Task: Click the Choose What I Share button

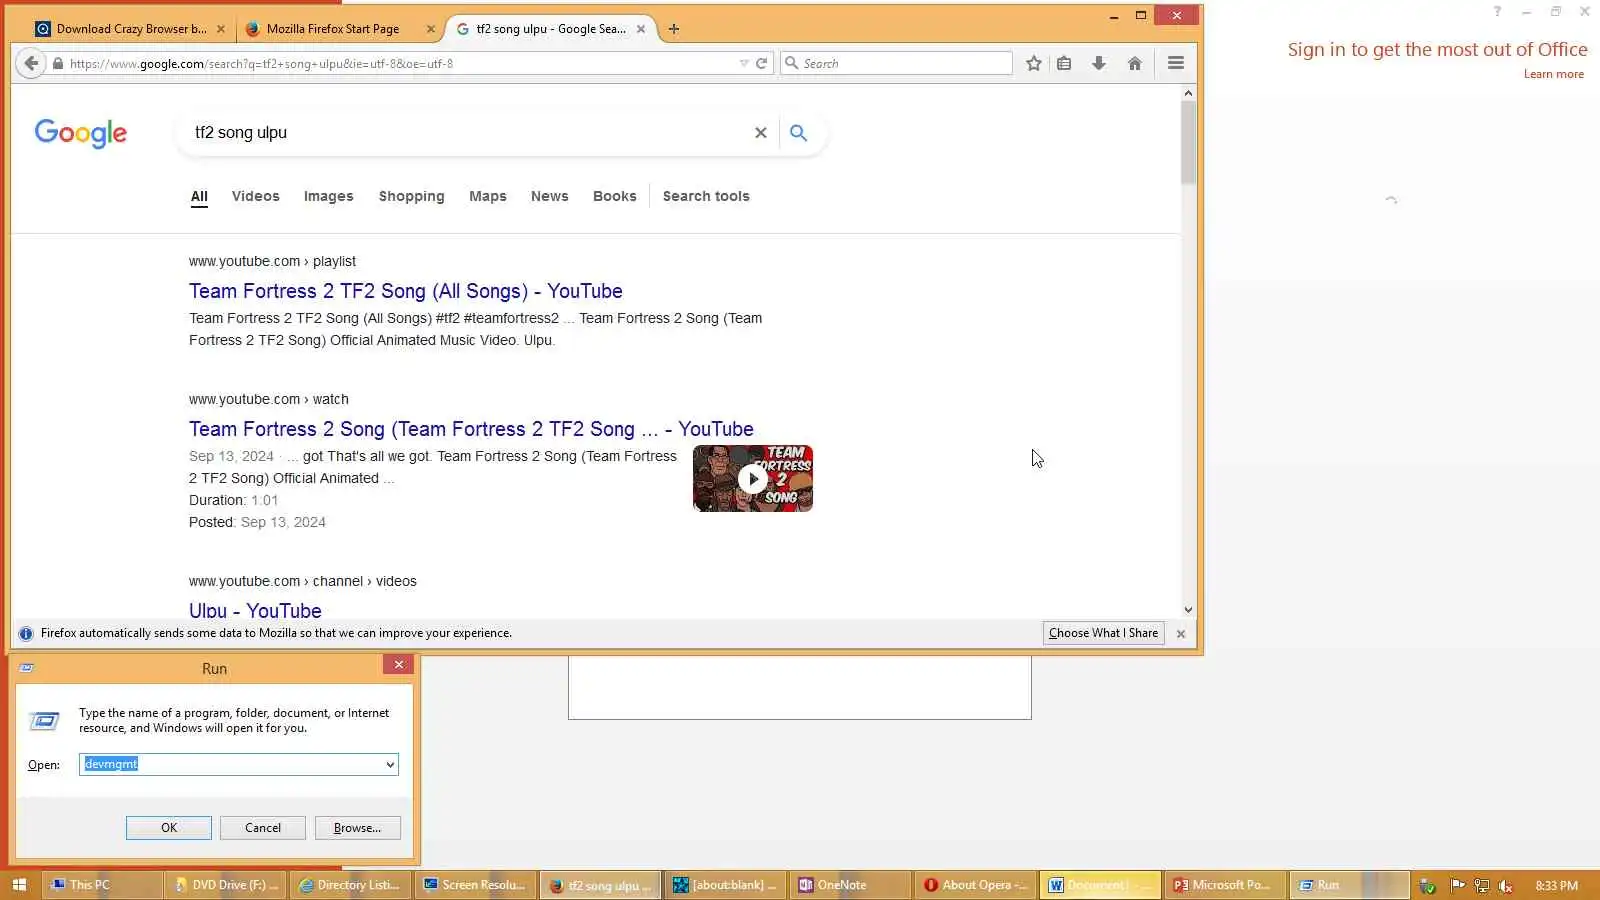Action: pos(1103,633)
